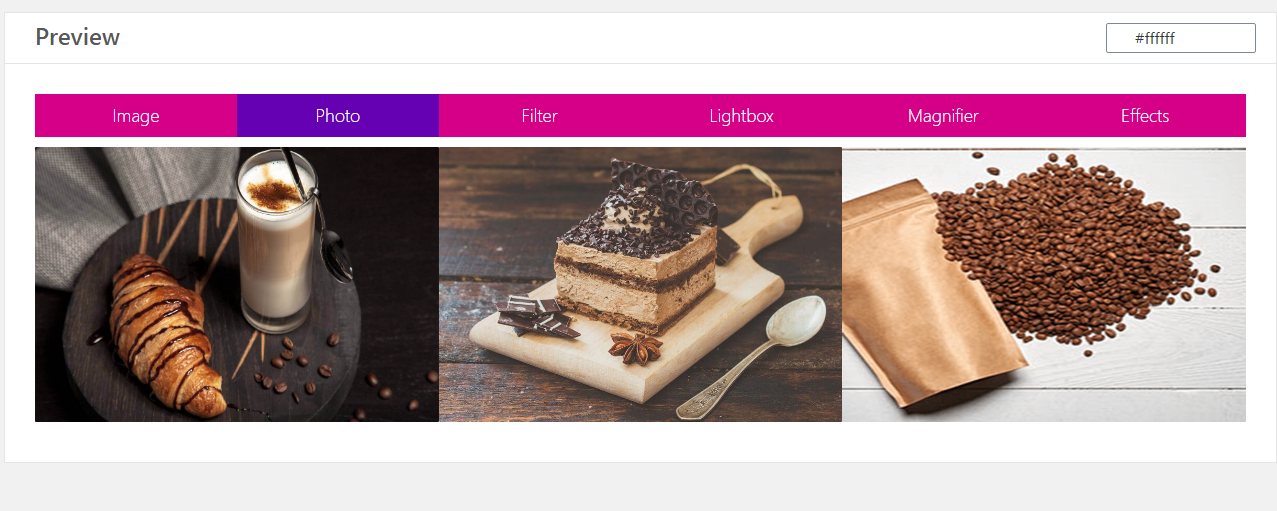This screenshot has height=511, width=1277.
Task: Open the croissant and latte photo
Action: pyautogui.click(x=237, y=285)
